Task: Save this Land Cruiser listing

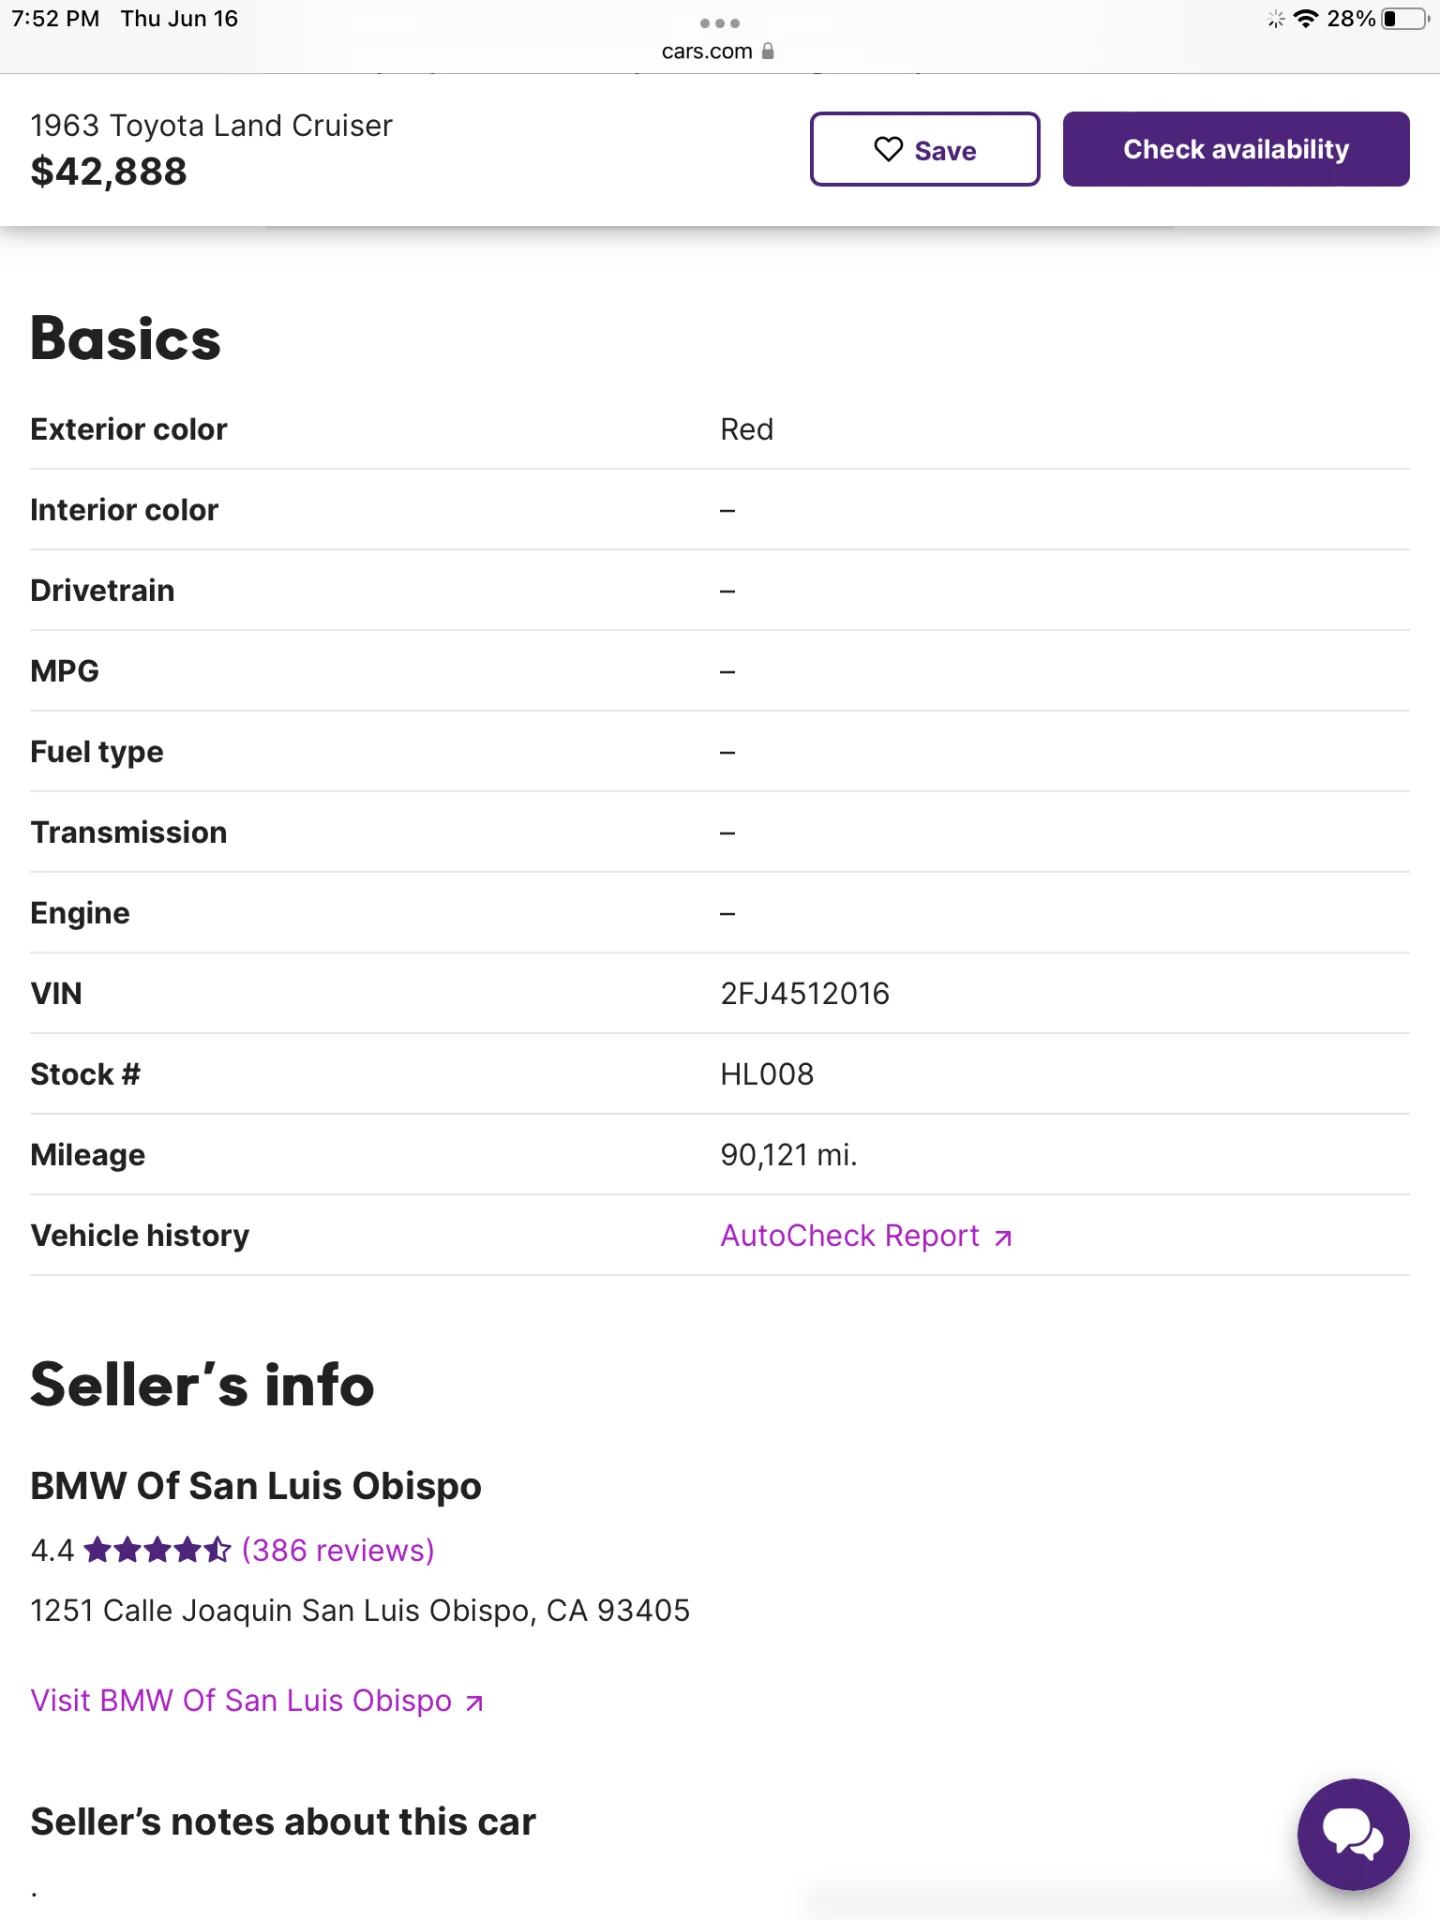Action: [x=925, y=149]
